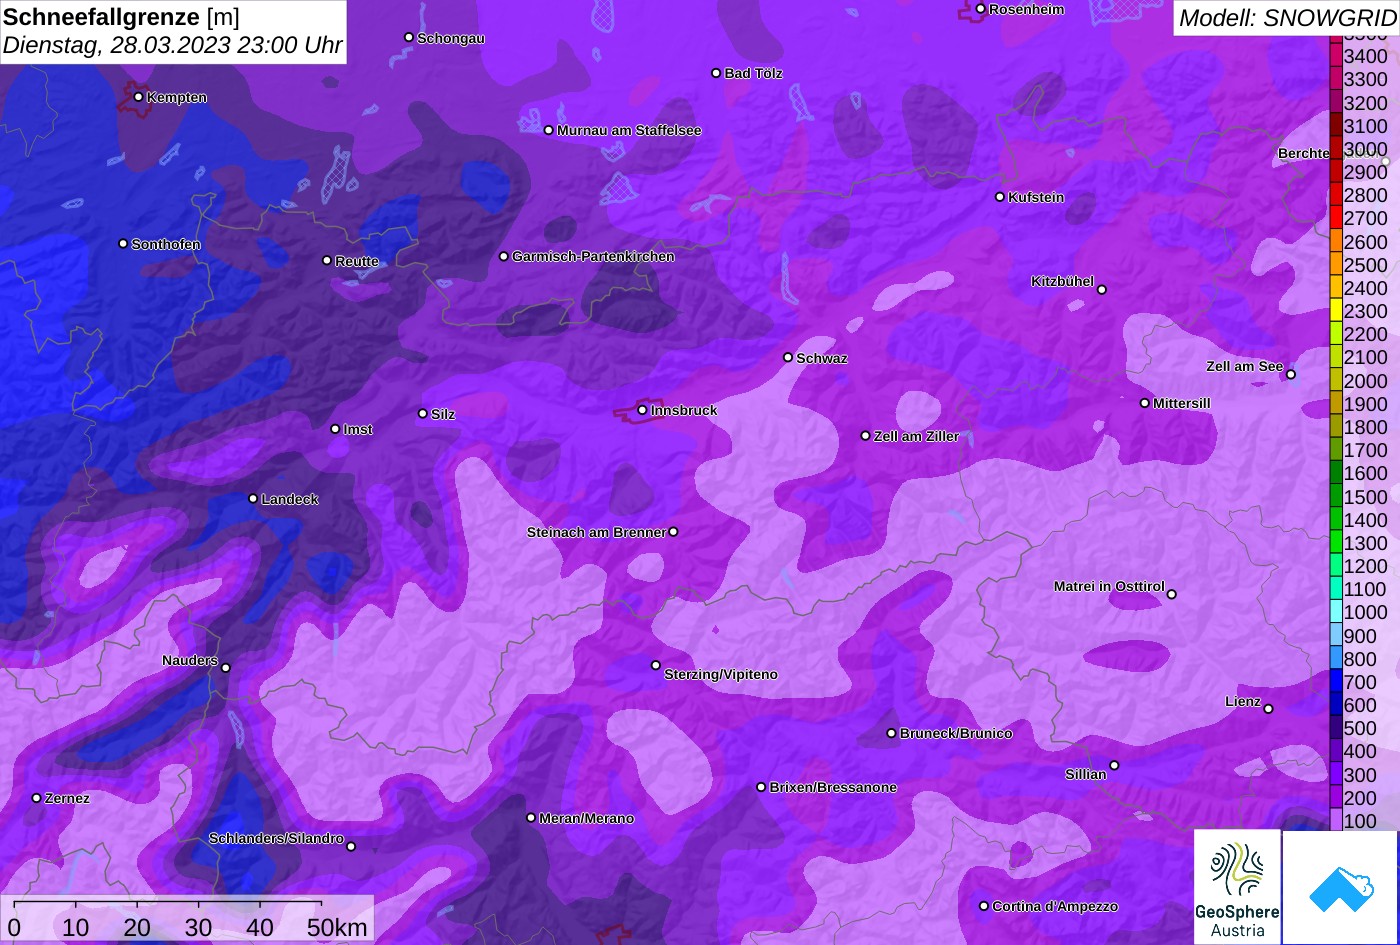1400x945 pixels.
Task: Click the 50km scale bar label
Action: [337, 928]
